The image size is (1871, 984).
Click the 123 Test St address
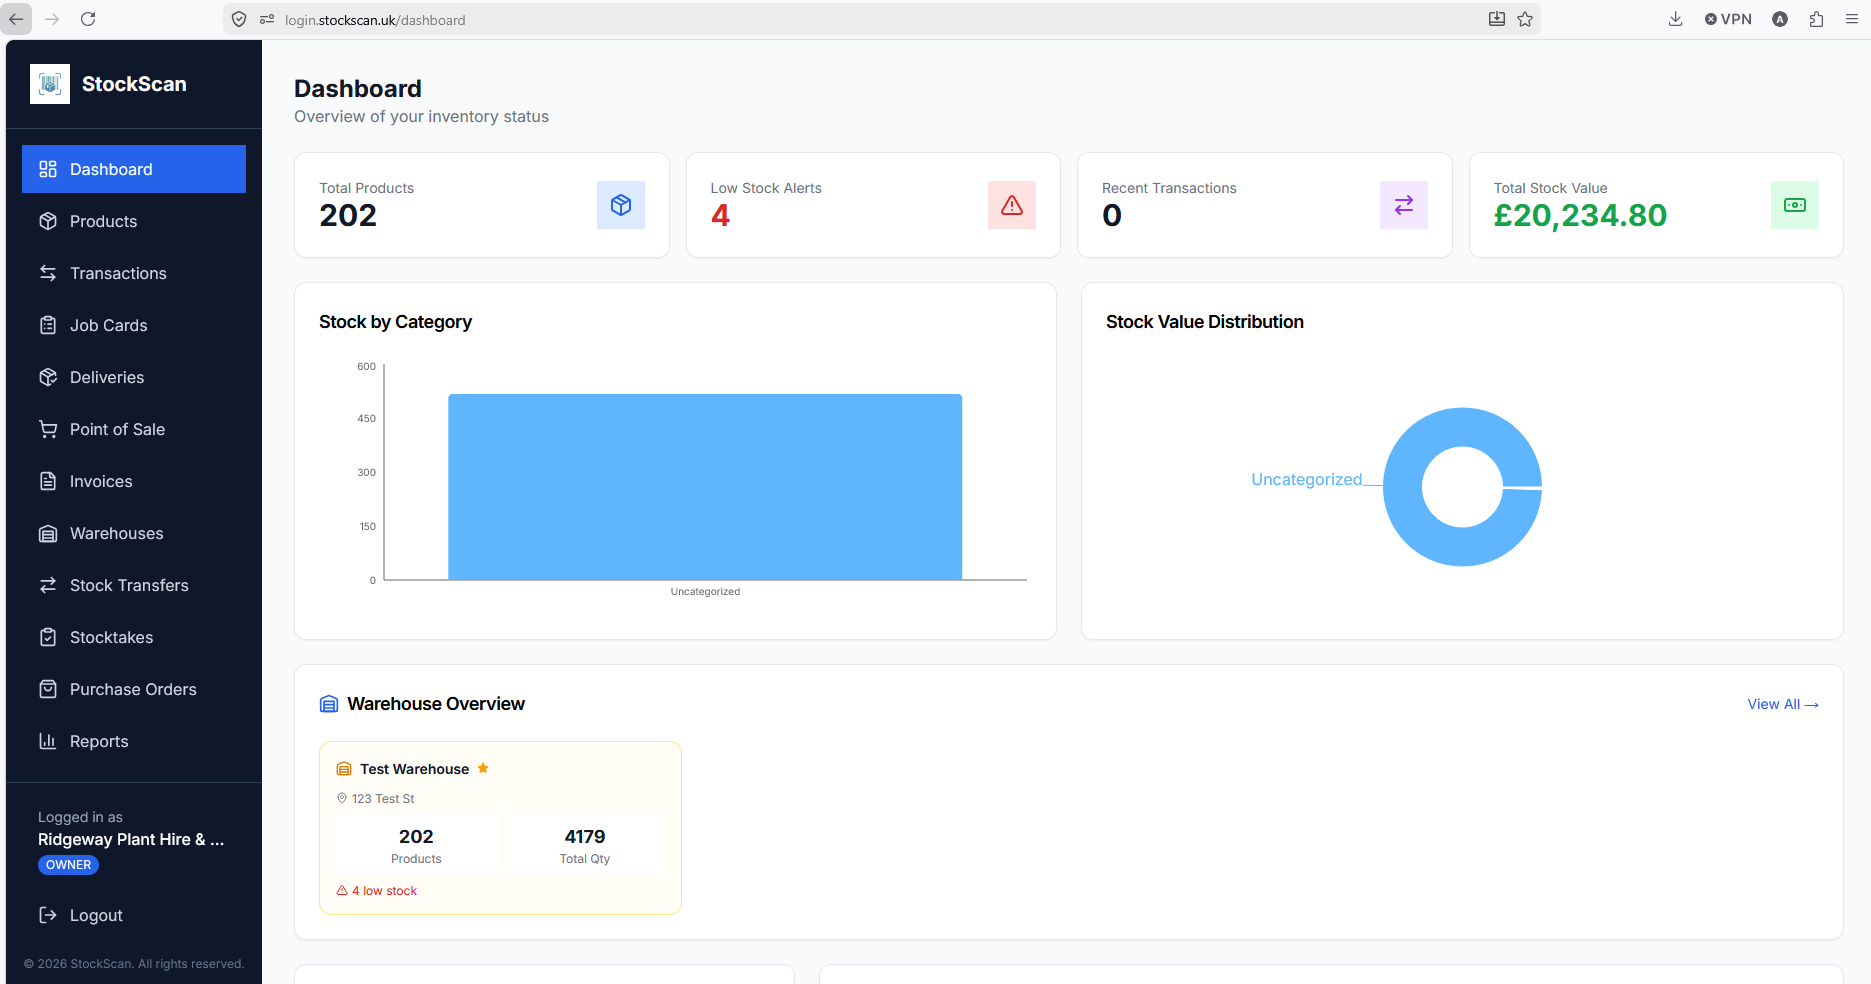pos(383,799)
